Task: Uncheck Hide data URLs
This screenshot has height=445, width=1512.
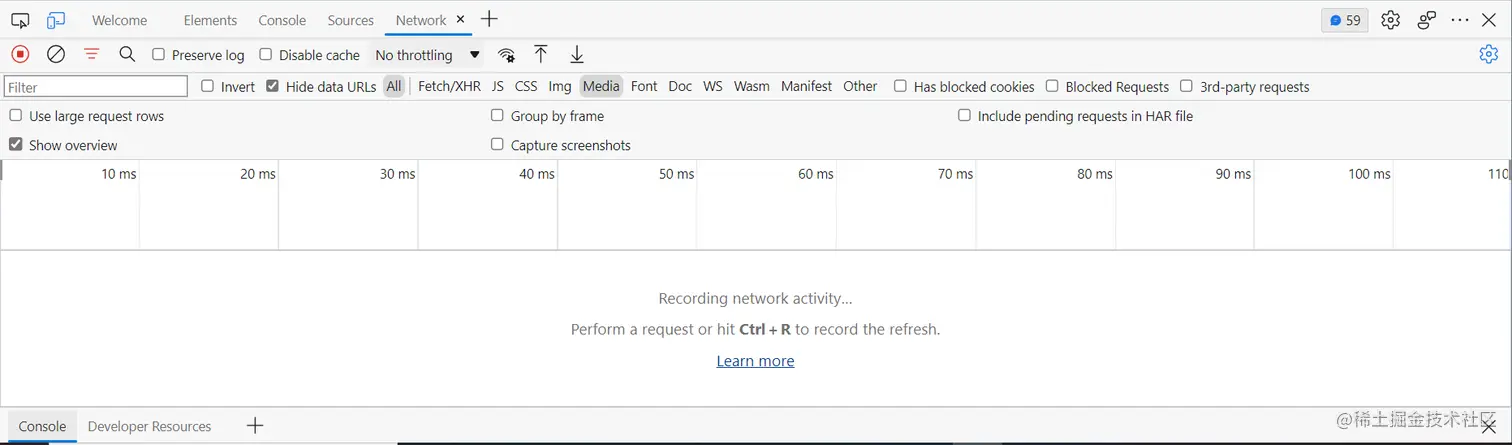Action: (x=273, y=86)
